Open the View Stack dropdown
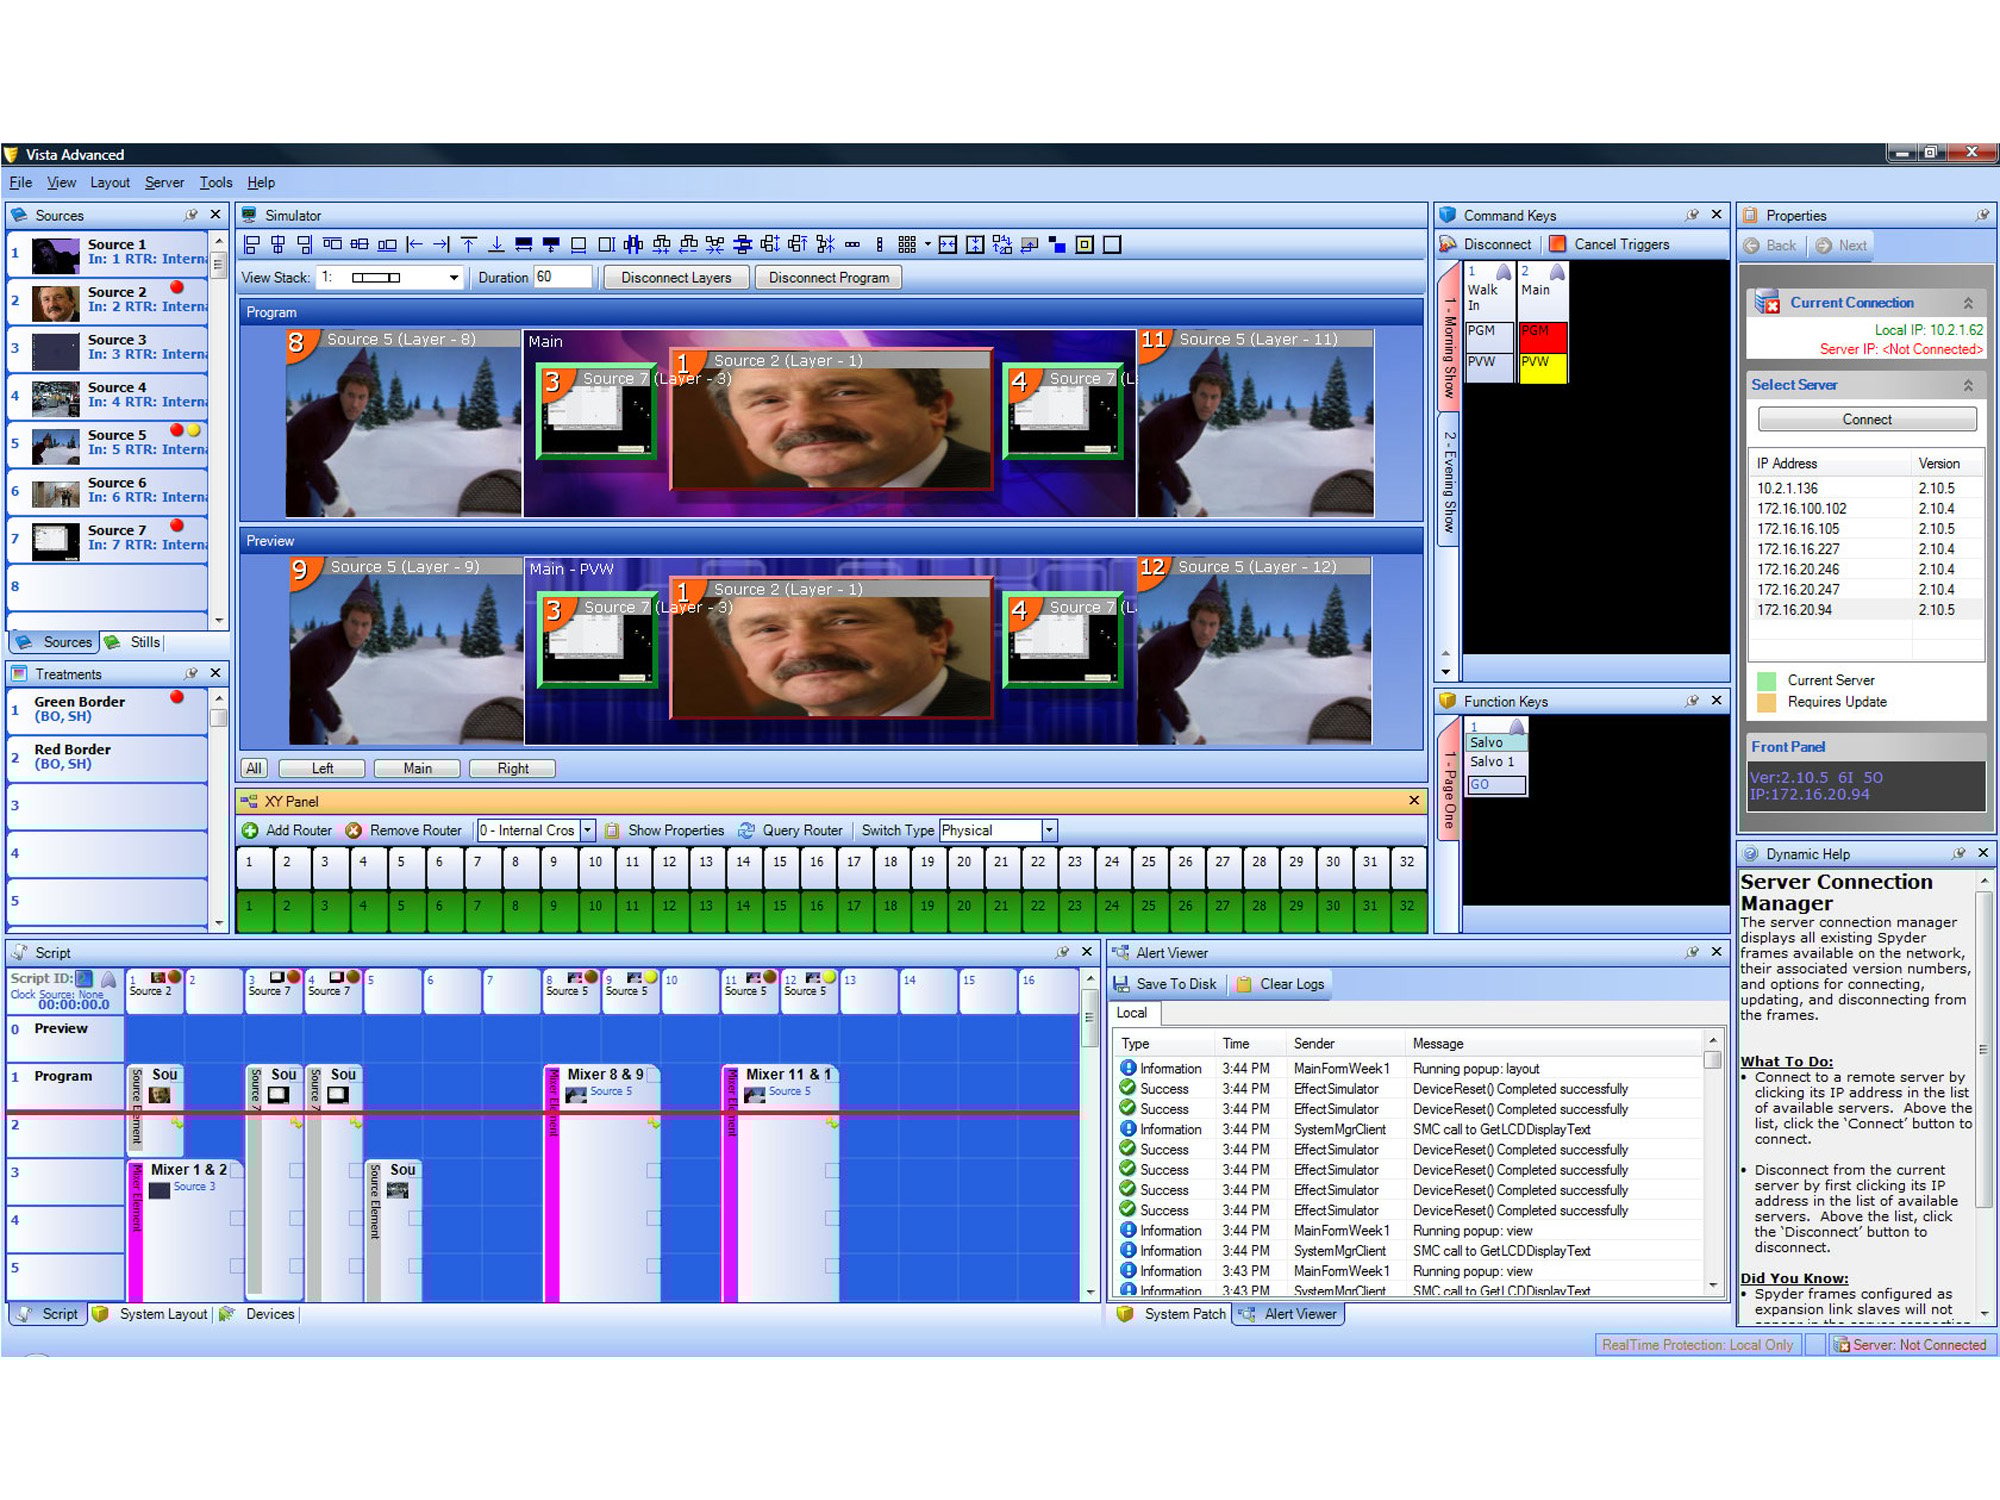This screenshot has width=2000, height=1500. click(454, 278)
